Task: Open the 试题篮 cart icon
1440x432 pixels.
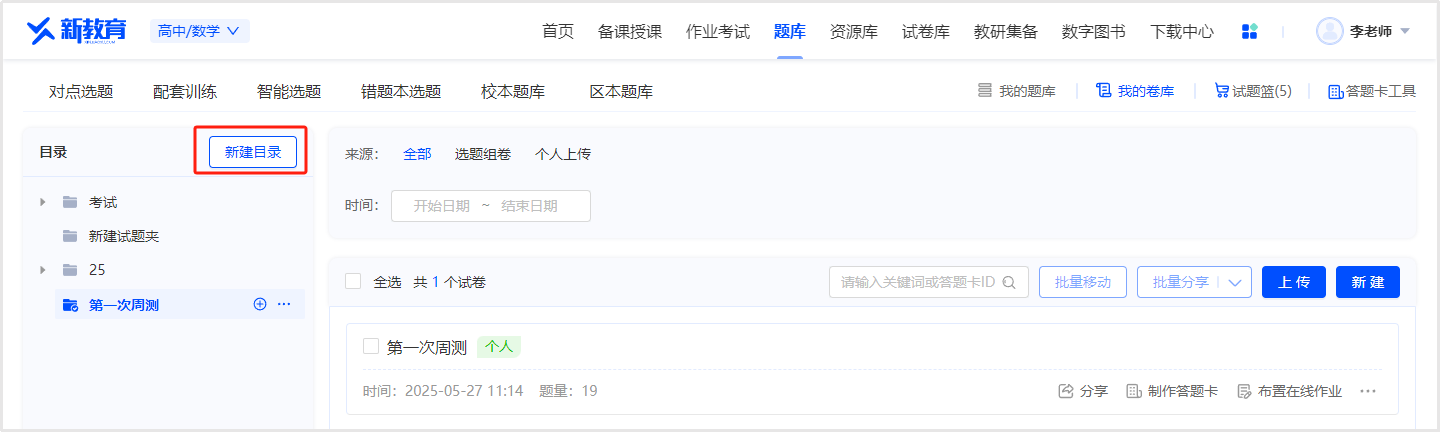Action: [x=1222, y=91]
